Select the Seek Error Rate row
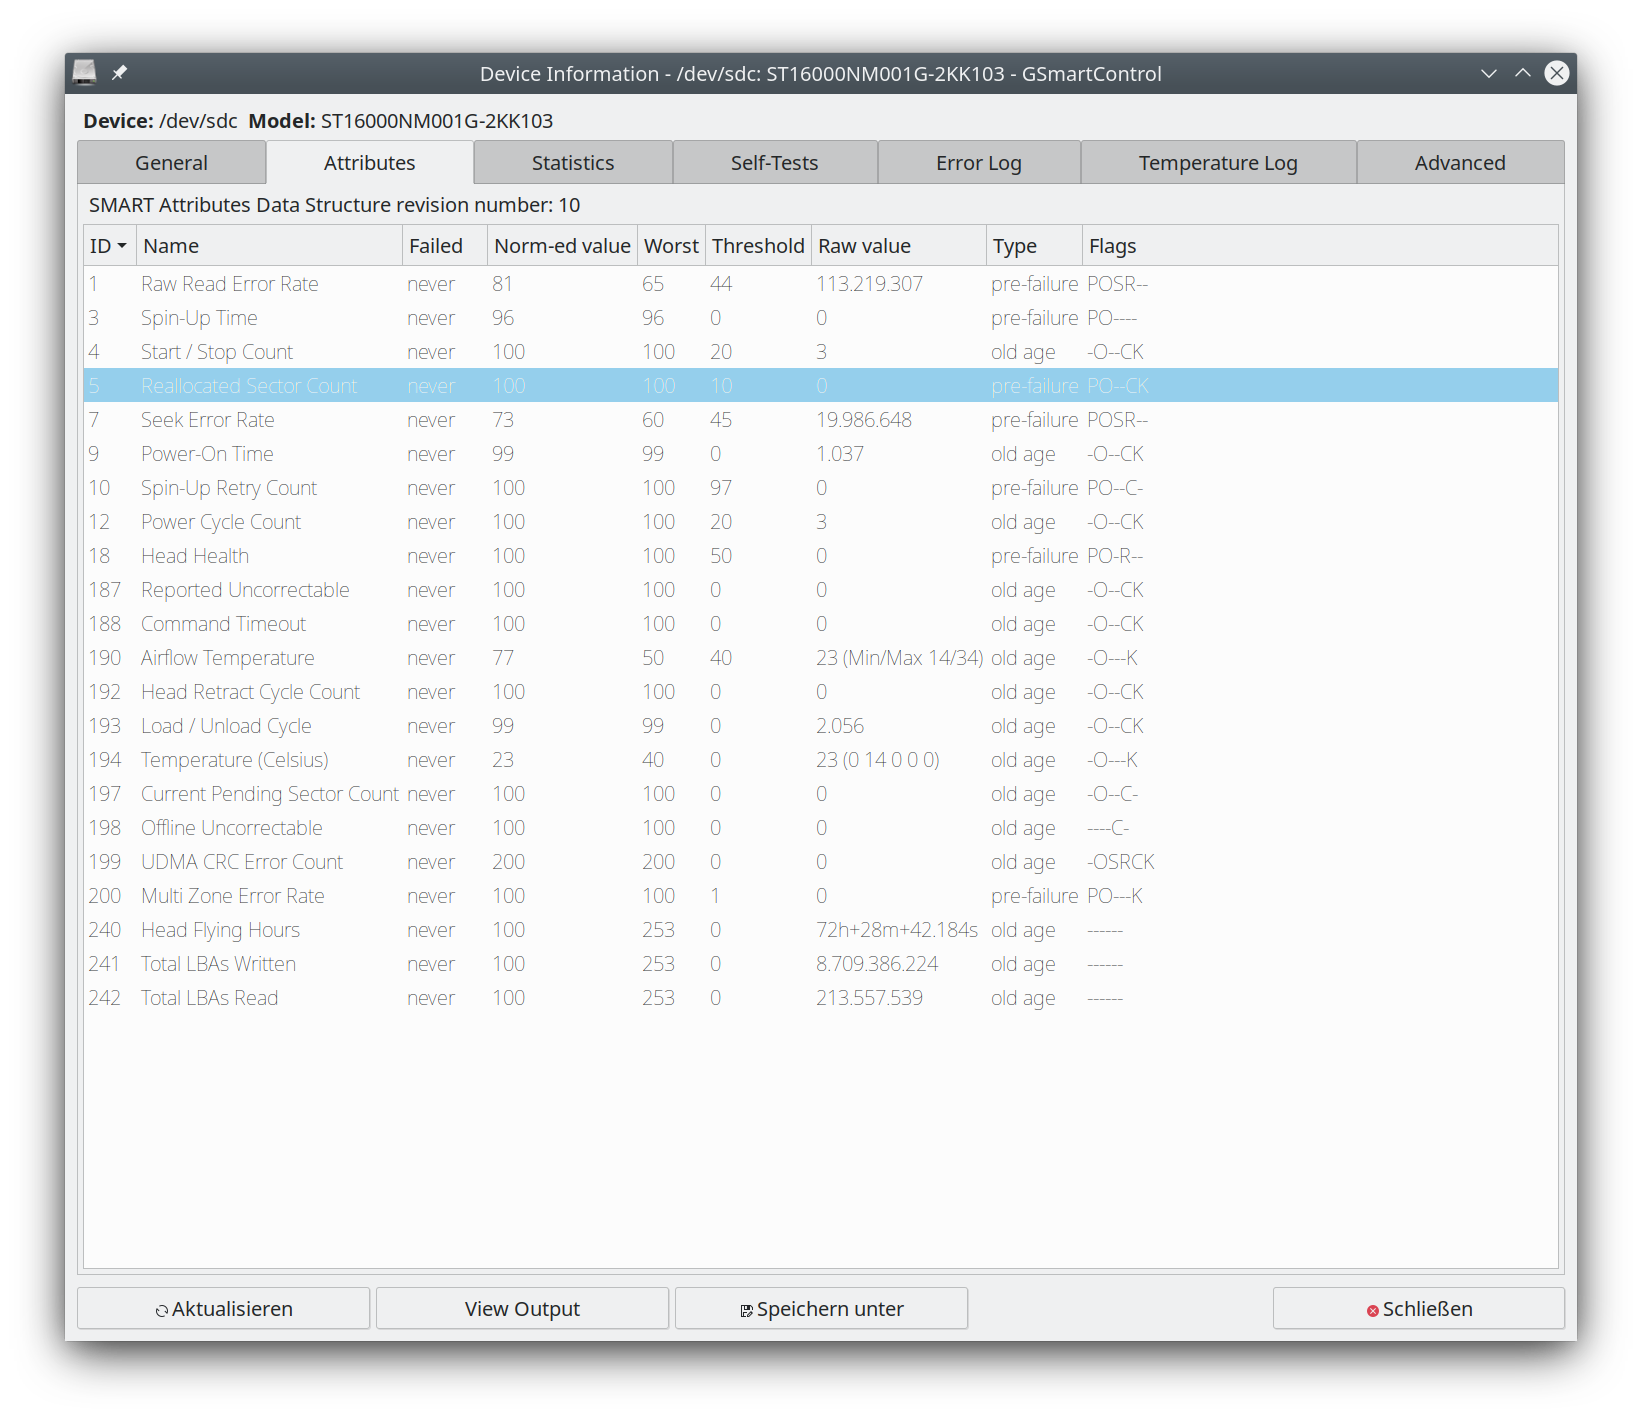Viewport: 1642px width, 1418px height. [x=820, y=420]
